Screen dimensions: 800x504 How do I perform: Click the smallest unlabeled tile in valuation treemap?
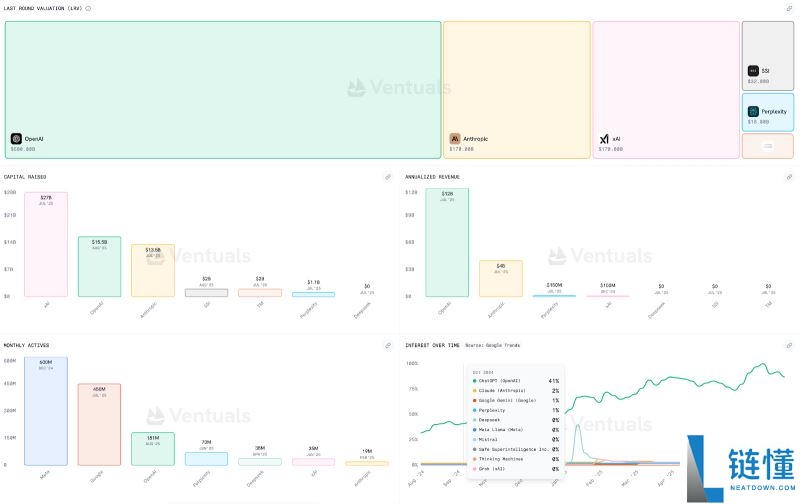coord(768,146)
